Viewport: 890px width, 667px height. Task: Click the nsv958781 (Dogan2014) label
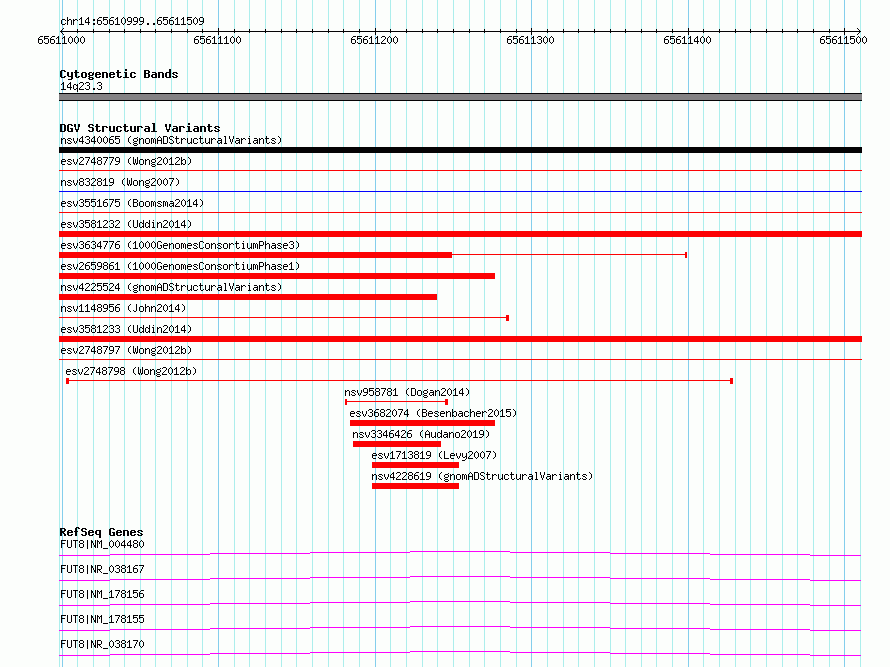coord(407,392)
